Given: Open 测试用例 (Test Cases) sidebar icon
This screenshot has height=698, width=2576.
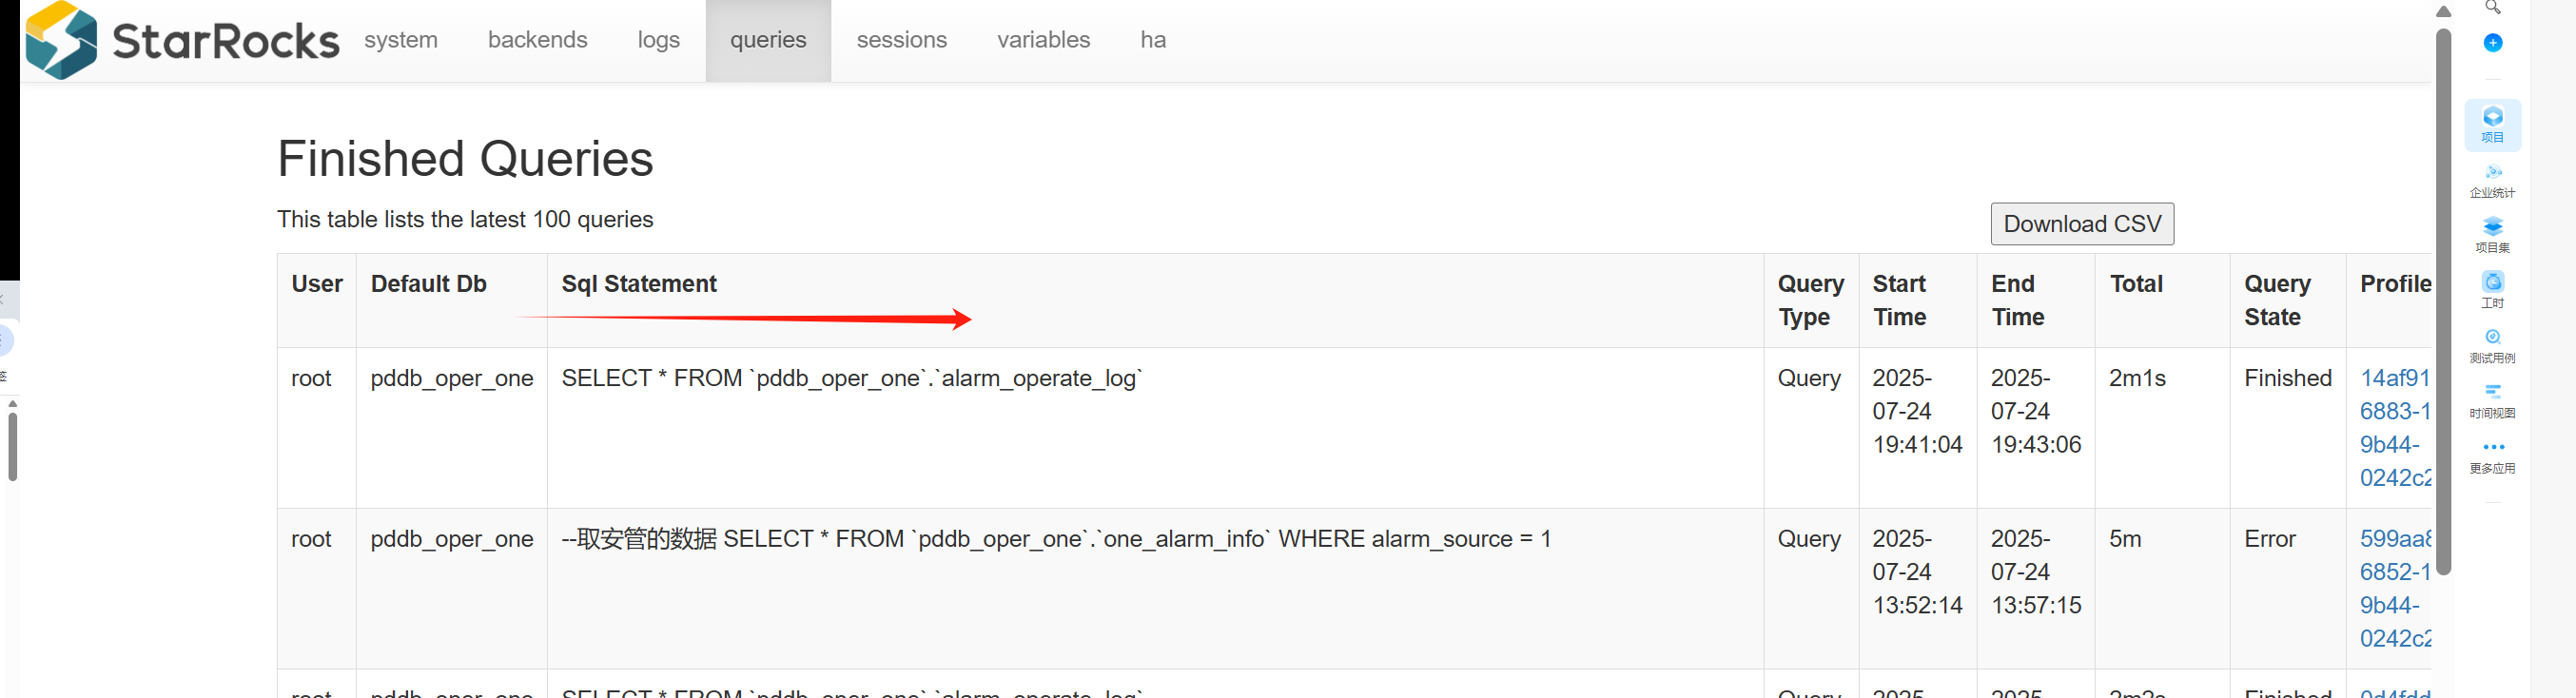Looking at the screenshot, I should [x=2492, y=345].
